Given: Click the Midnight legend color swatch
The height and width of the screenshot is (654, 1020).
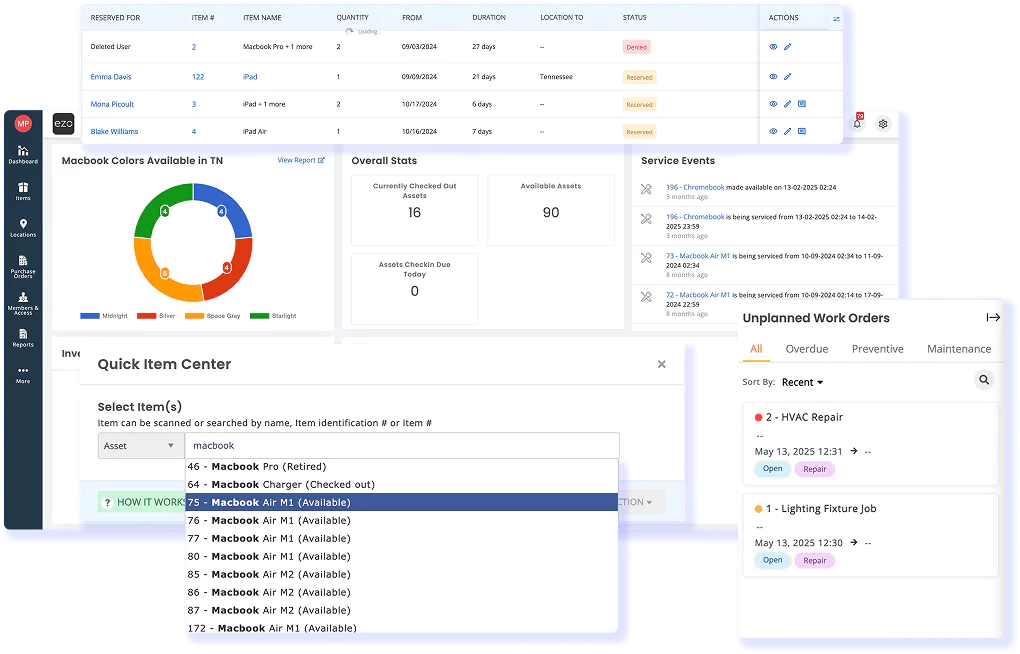Looking at the screenshot, I should [90, 316].
